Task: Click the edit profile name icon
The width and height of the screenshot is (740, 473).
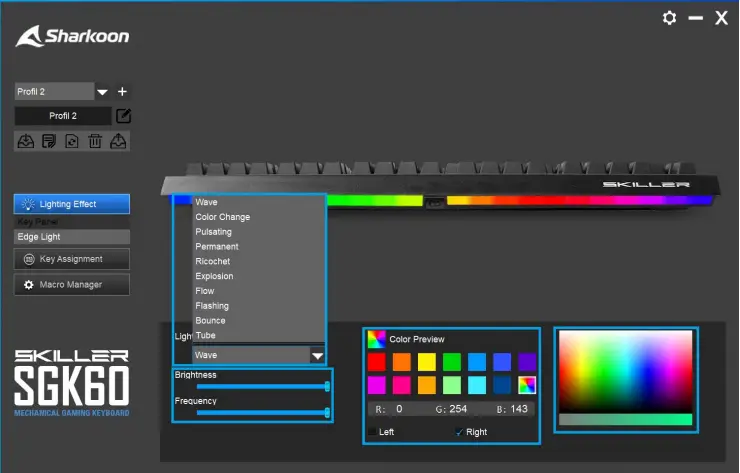Action: pyautogui.click(x=123, y=116)
